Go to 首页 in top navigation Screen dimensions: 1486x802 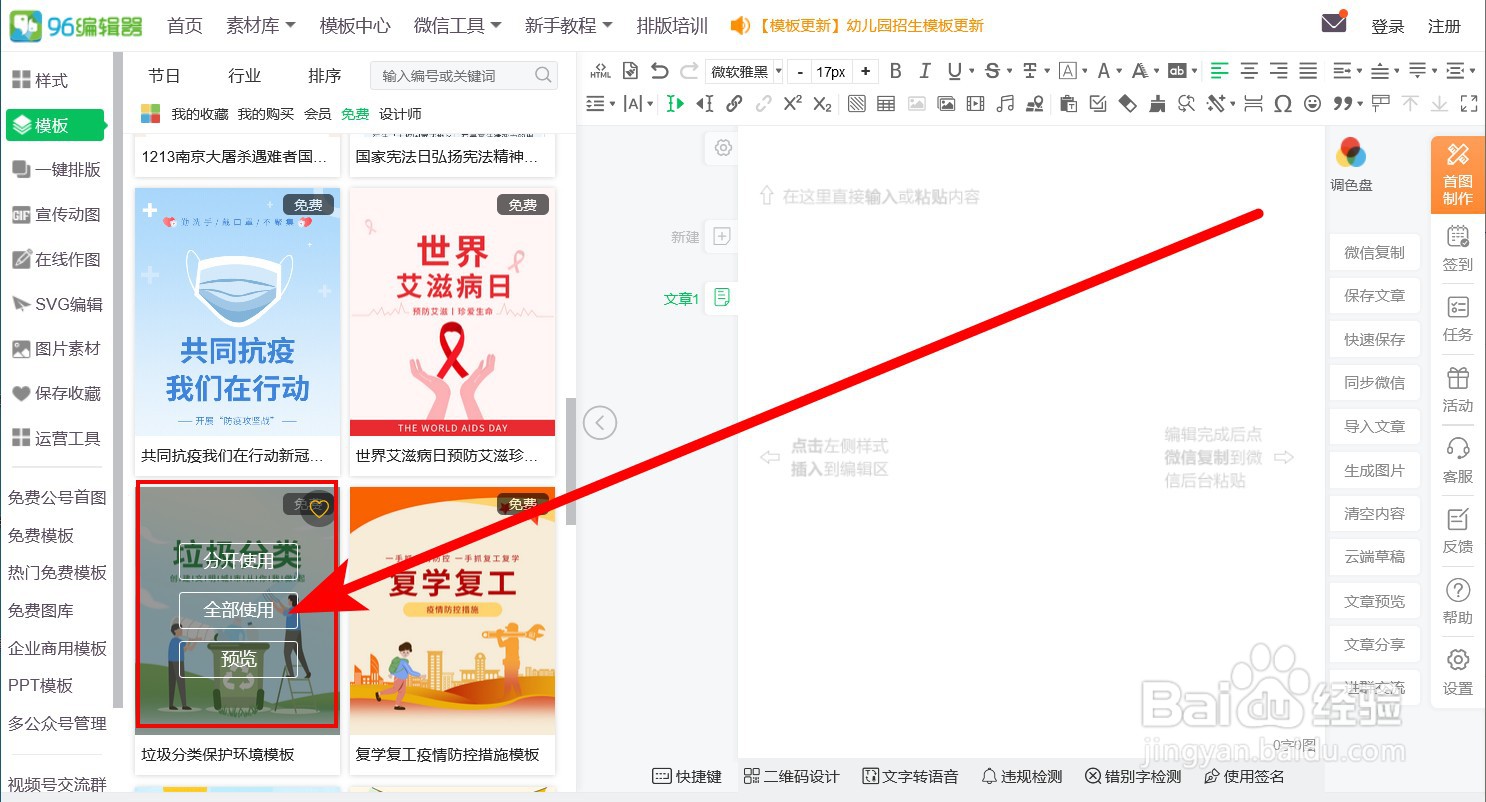pyautogui.click(x=185, y=26)
